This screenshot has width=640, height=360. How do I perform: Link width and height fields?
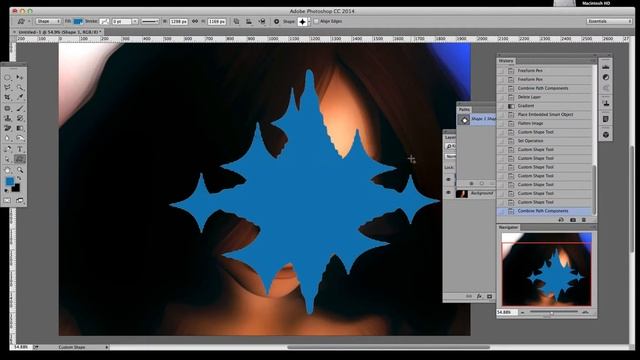pyautogui.click(x=195, y=21)
